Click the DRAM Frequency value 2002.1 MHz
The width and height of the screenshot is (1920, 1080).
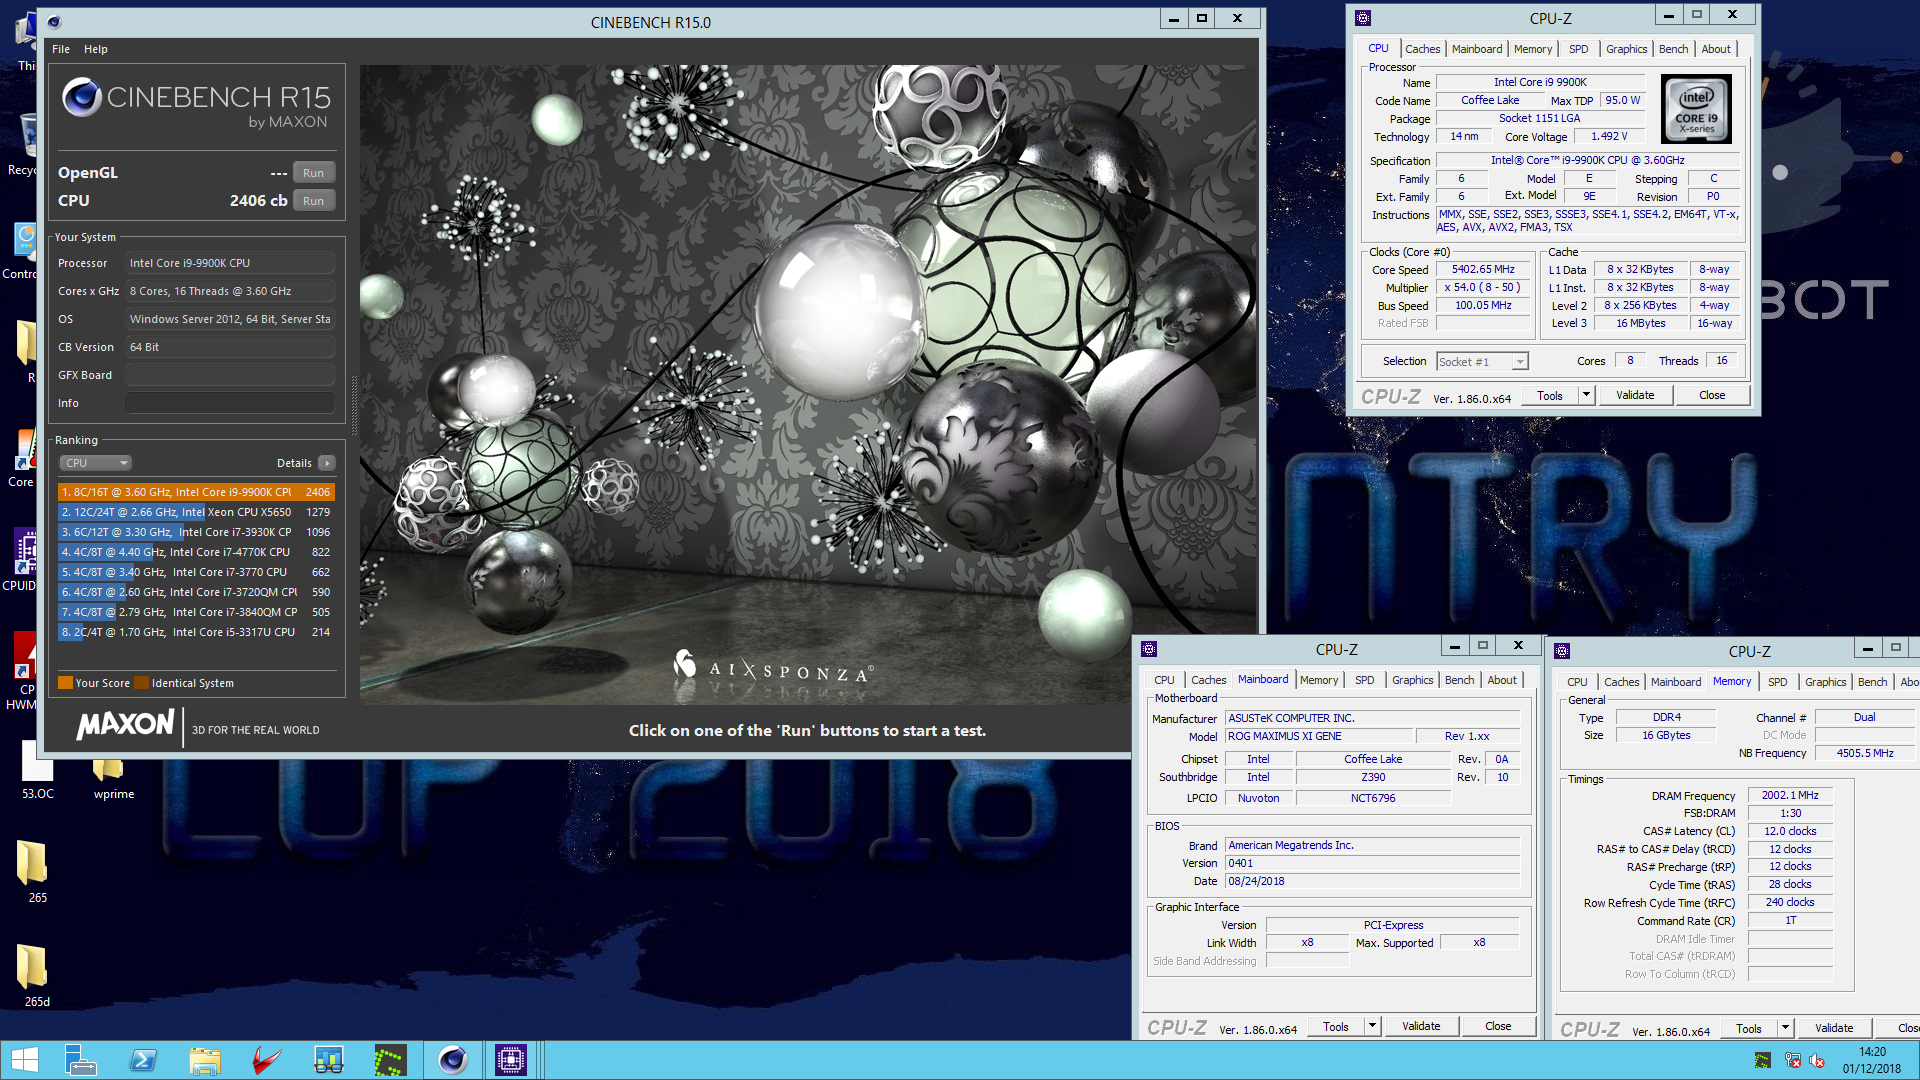[1790, 795]
